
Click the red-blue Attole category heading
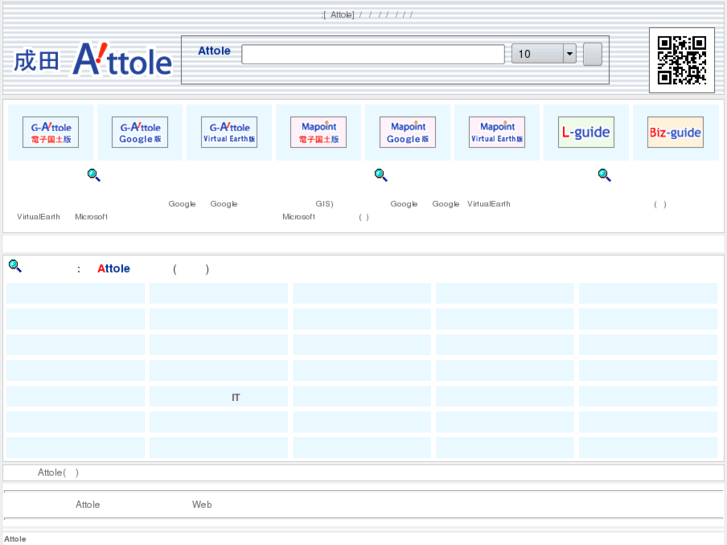point(114,269)
